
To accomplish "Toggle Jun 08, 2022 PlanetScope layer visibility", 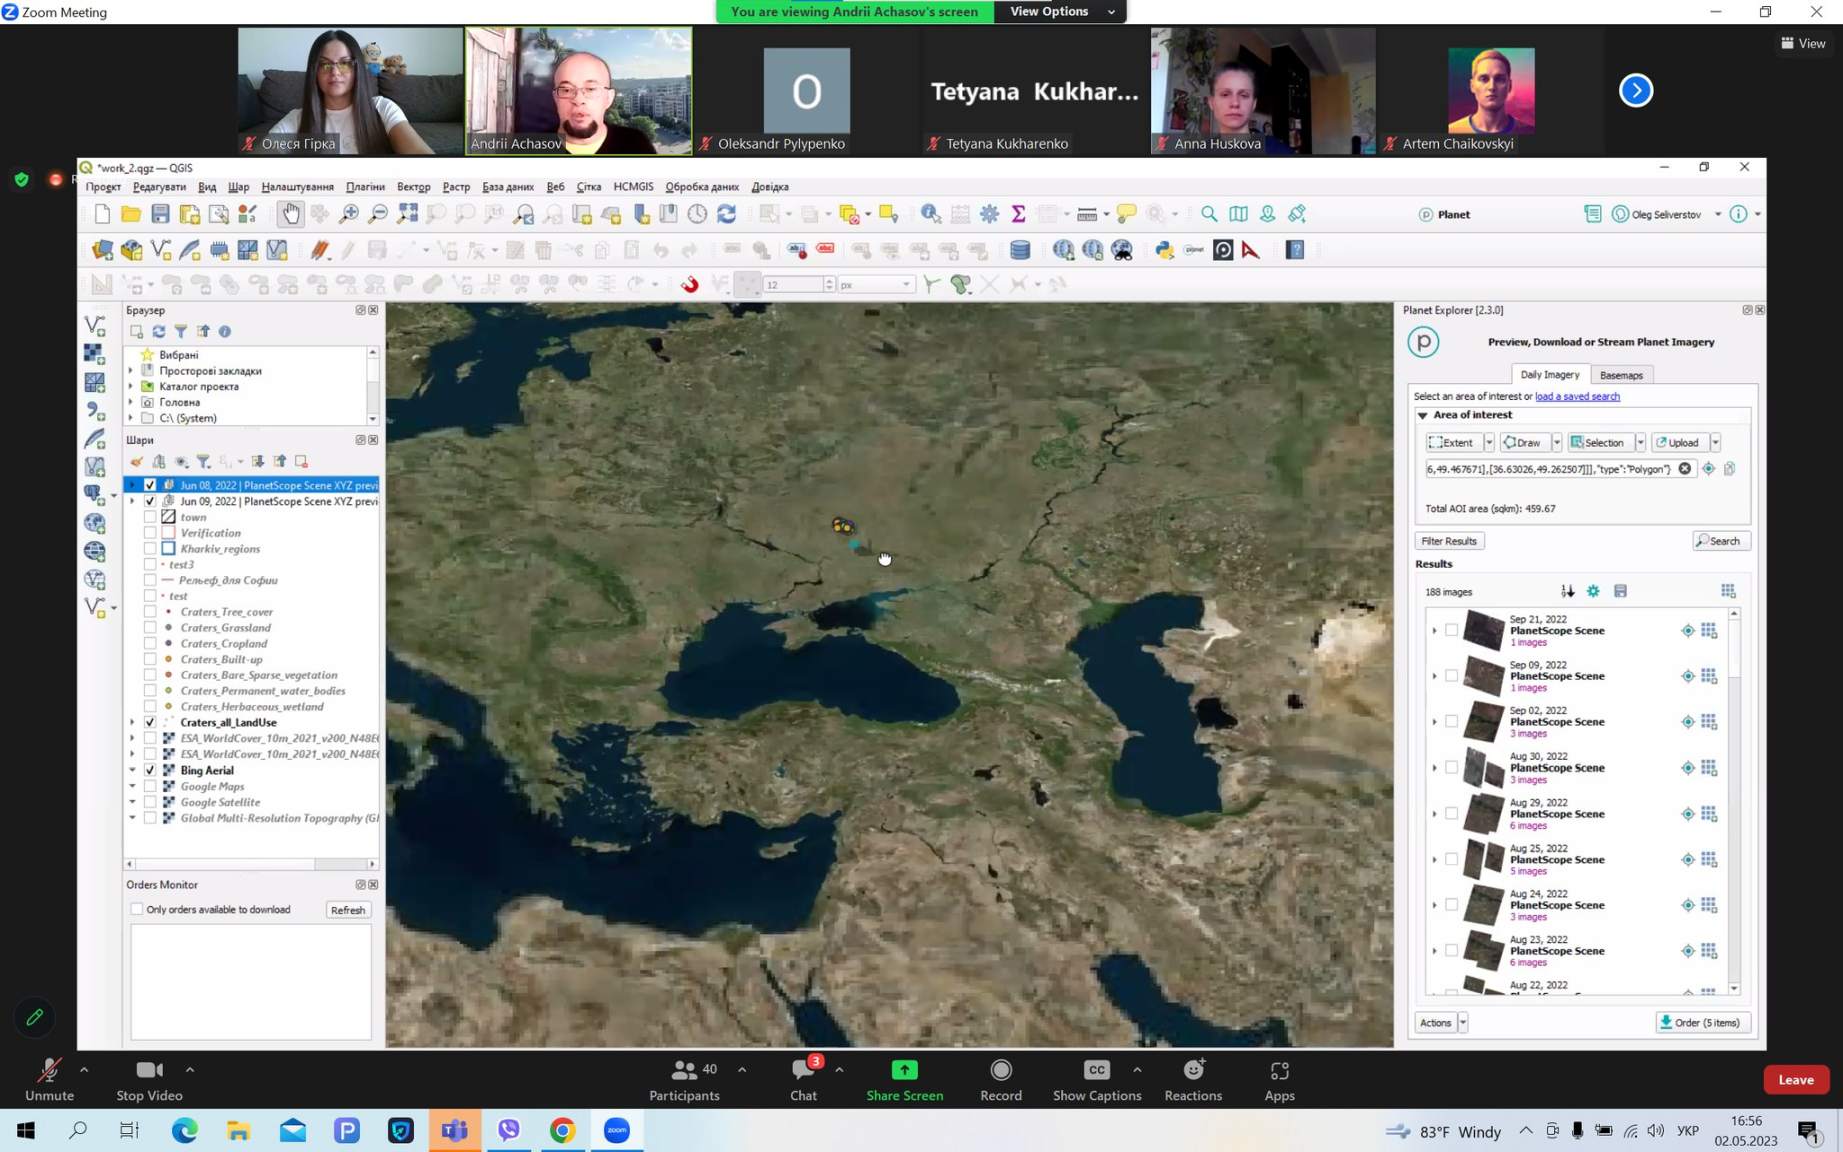I will click(x=150, y=485).
